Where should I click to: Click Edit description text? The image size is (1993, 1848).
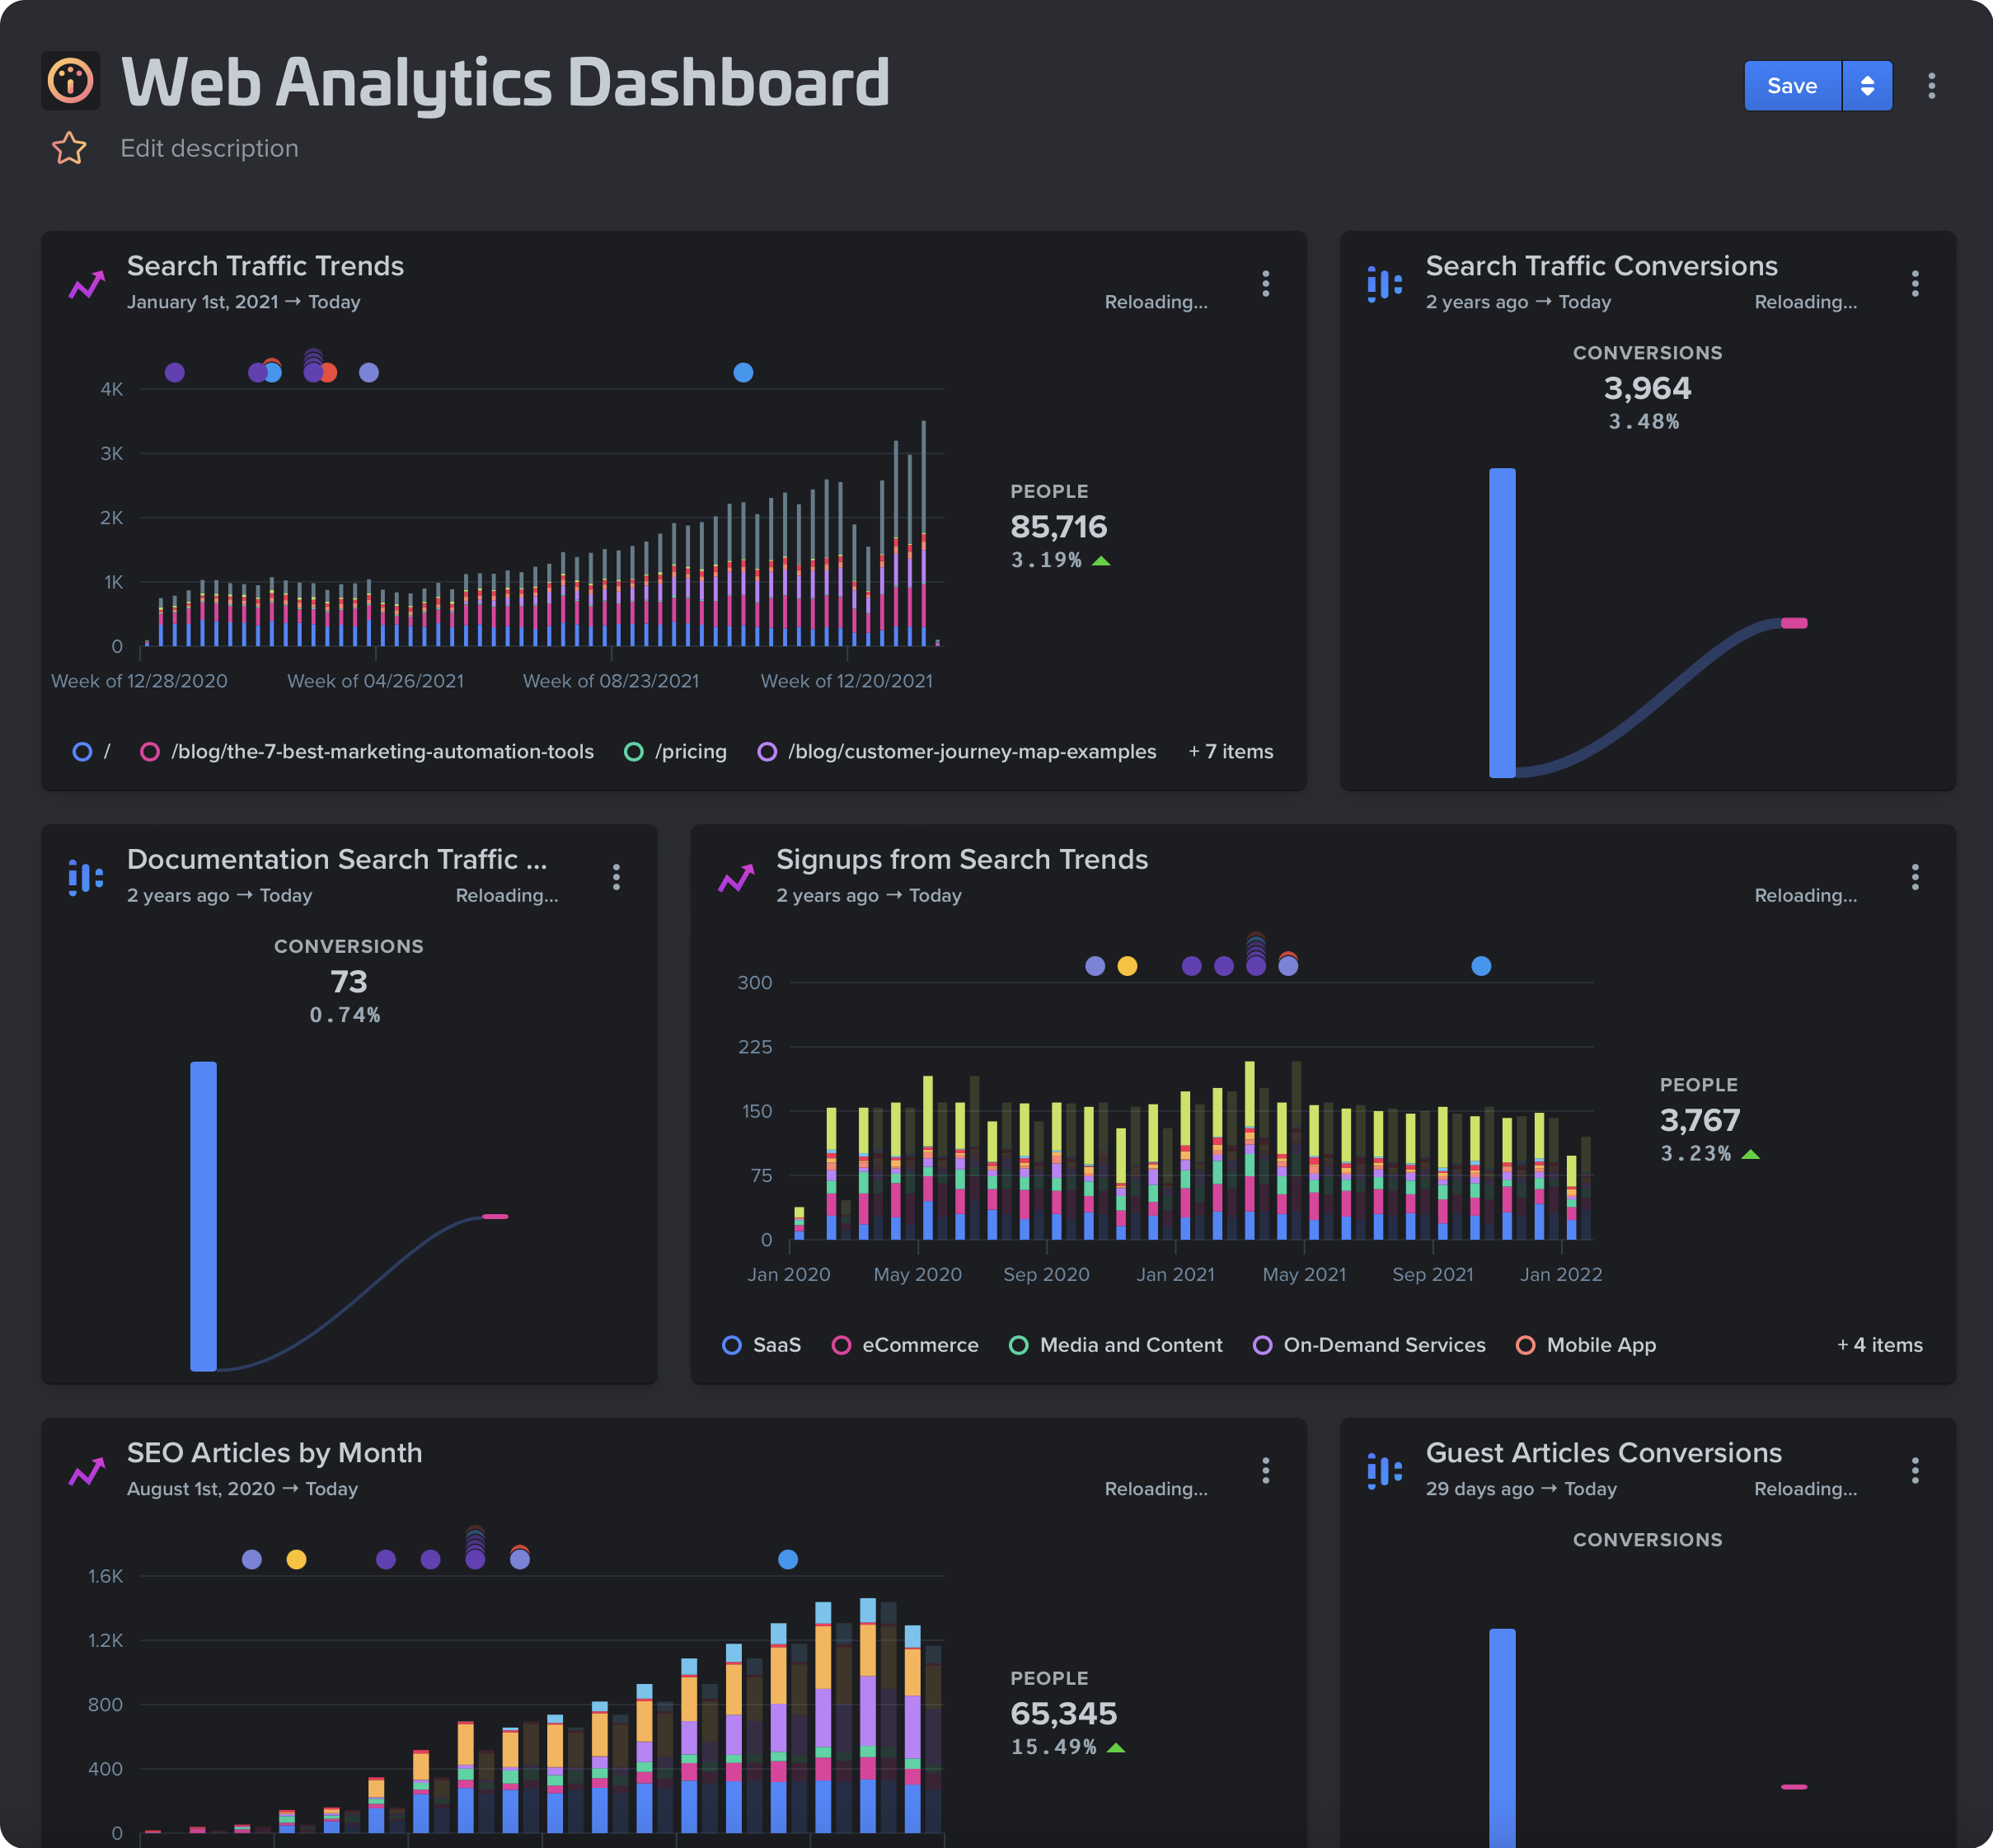tap(209, 148)
